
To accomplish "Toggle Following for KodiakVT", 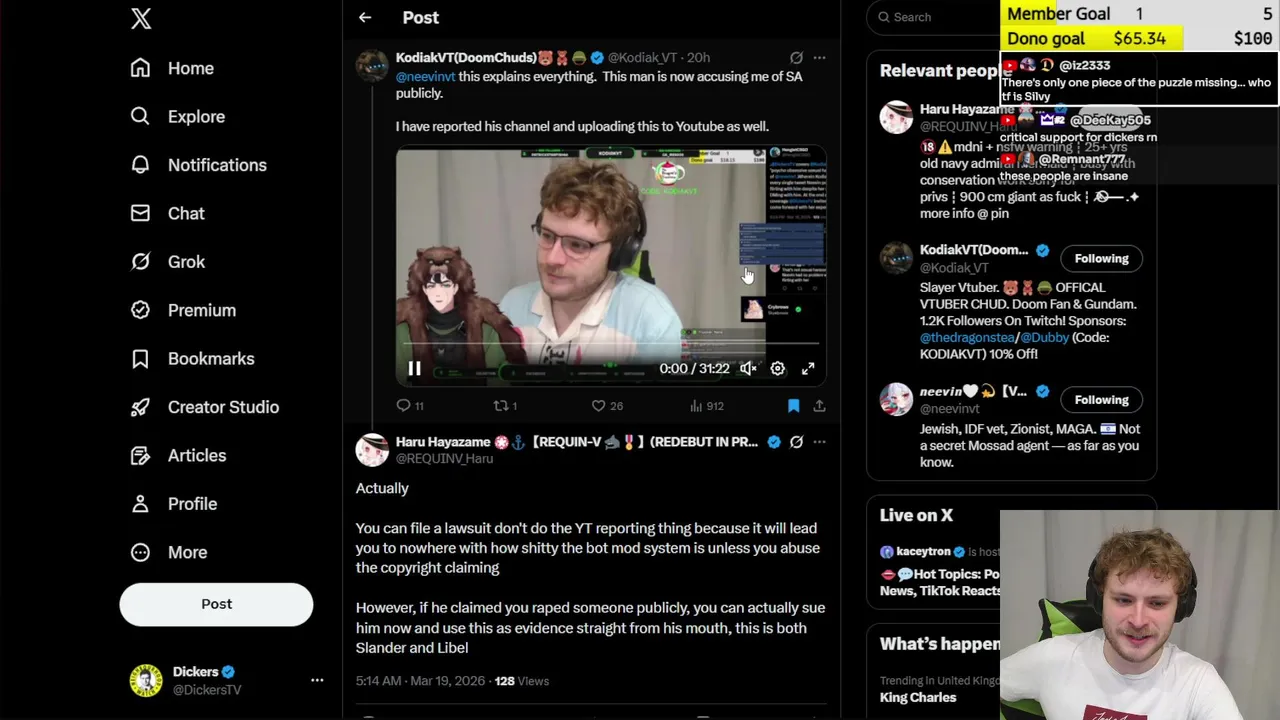I will (x=1101, y=258).
